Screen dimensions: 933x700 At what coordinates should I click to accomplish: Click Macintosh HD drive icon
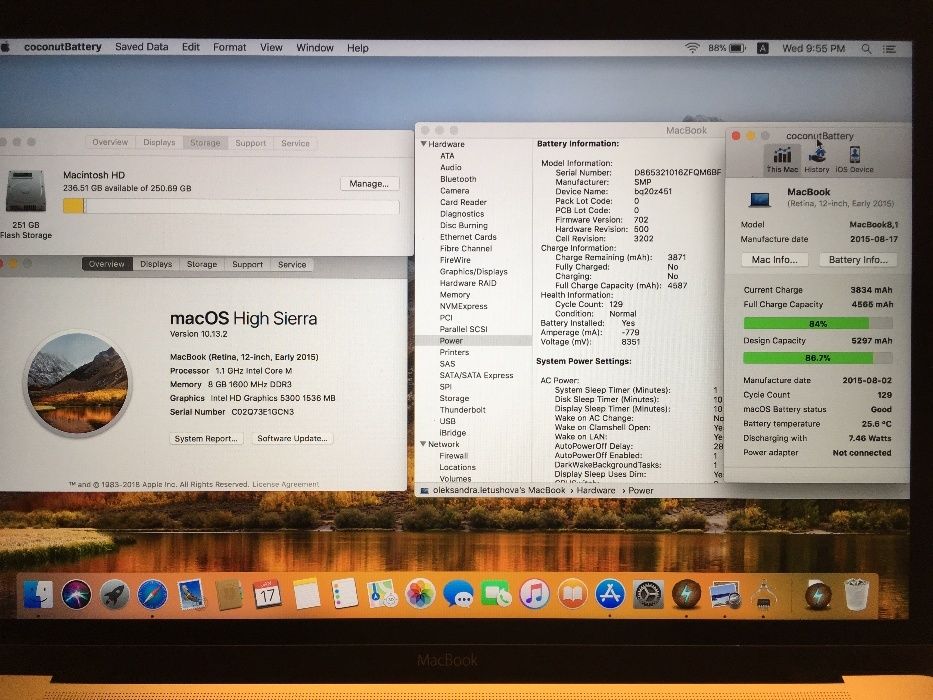click(26, 192)
